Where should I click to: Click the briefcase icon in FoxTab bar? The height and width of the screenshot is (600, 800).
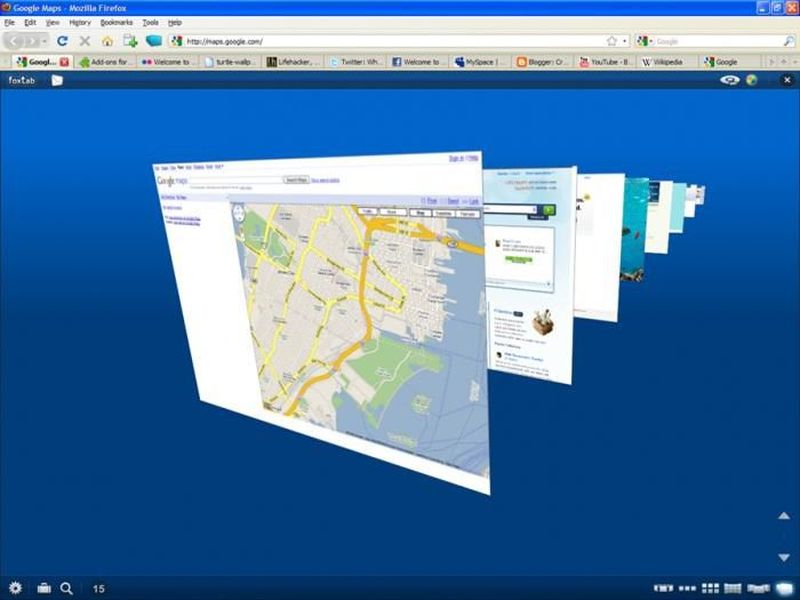pos(44,588)
